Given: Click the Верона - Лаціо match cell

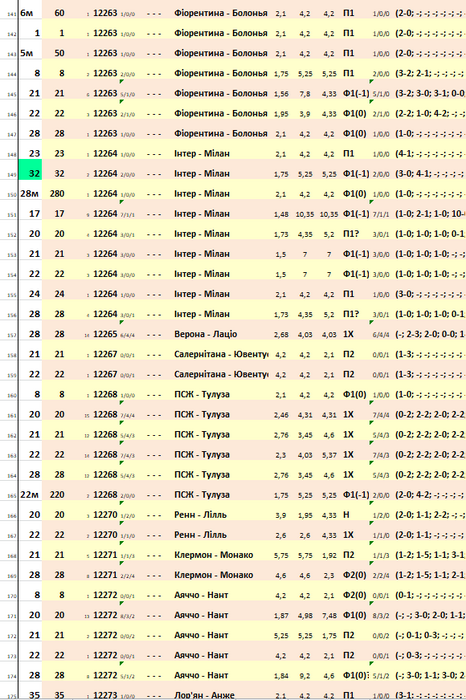Looking at the screenshot, I should point(206,334).
